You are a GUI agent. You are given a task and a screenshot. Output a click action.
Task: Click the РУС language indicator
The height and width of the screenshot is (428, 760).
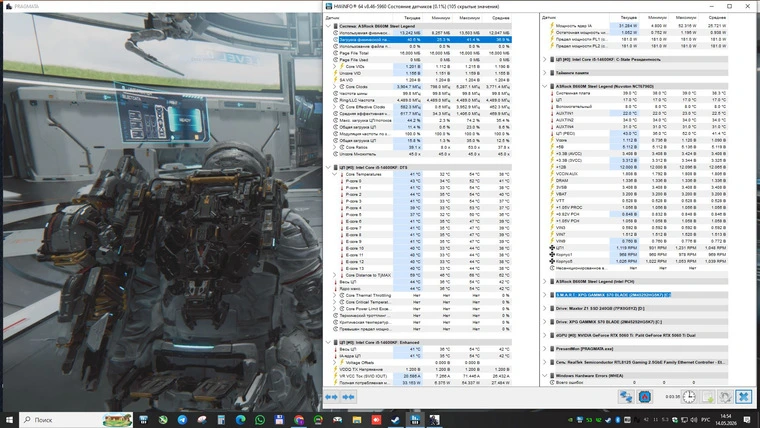pyautogui.click(x=706, y=420)
